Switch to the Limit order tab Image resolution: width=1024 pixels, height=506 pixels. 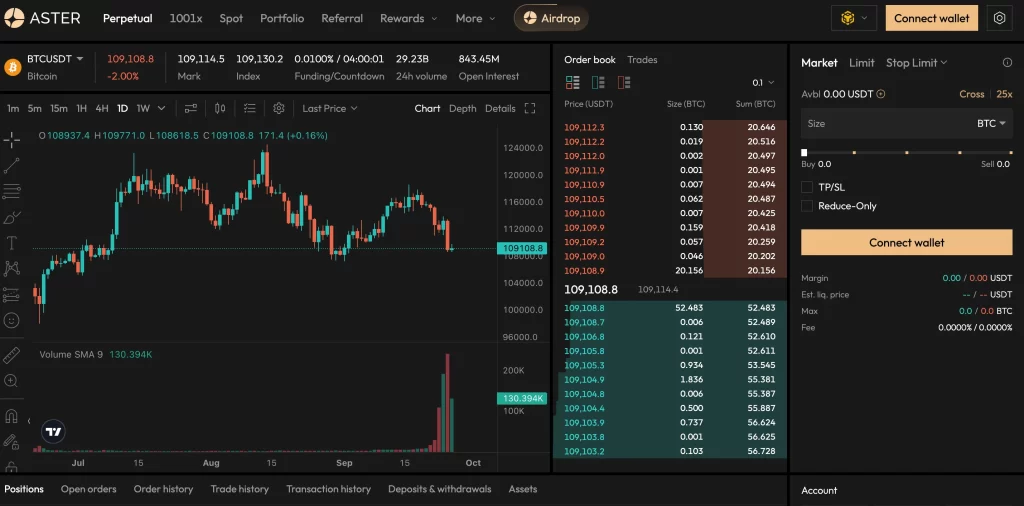click(x=861, y=63)
